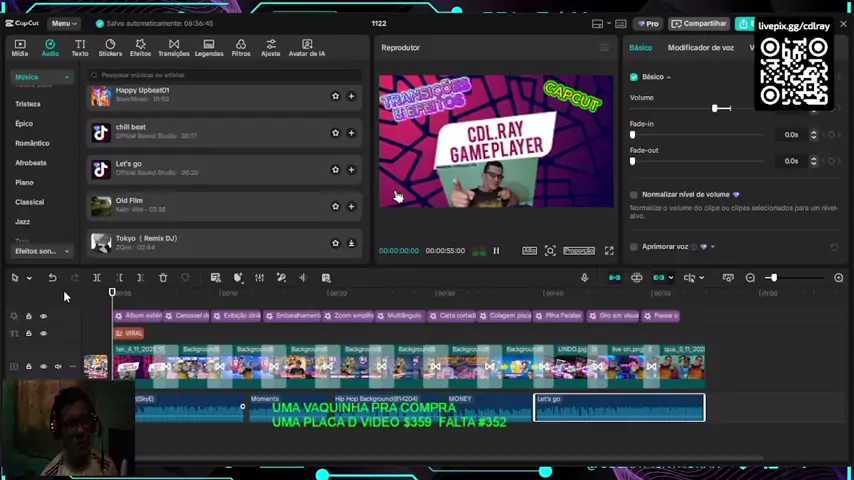The height and width of the screenshot is (480, 854).
Task: Open the Filtros panel
Action: pos(241,47)
